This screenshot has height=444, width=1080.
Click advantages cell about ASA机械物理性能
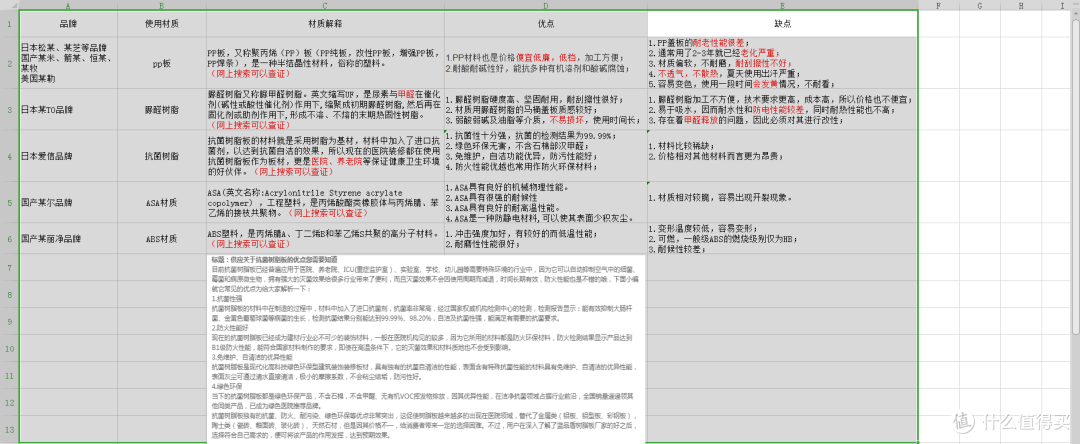click(546, 202)
